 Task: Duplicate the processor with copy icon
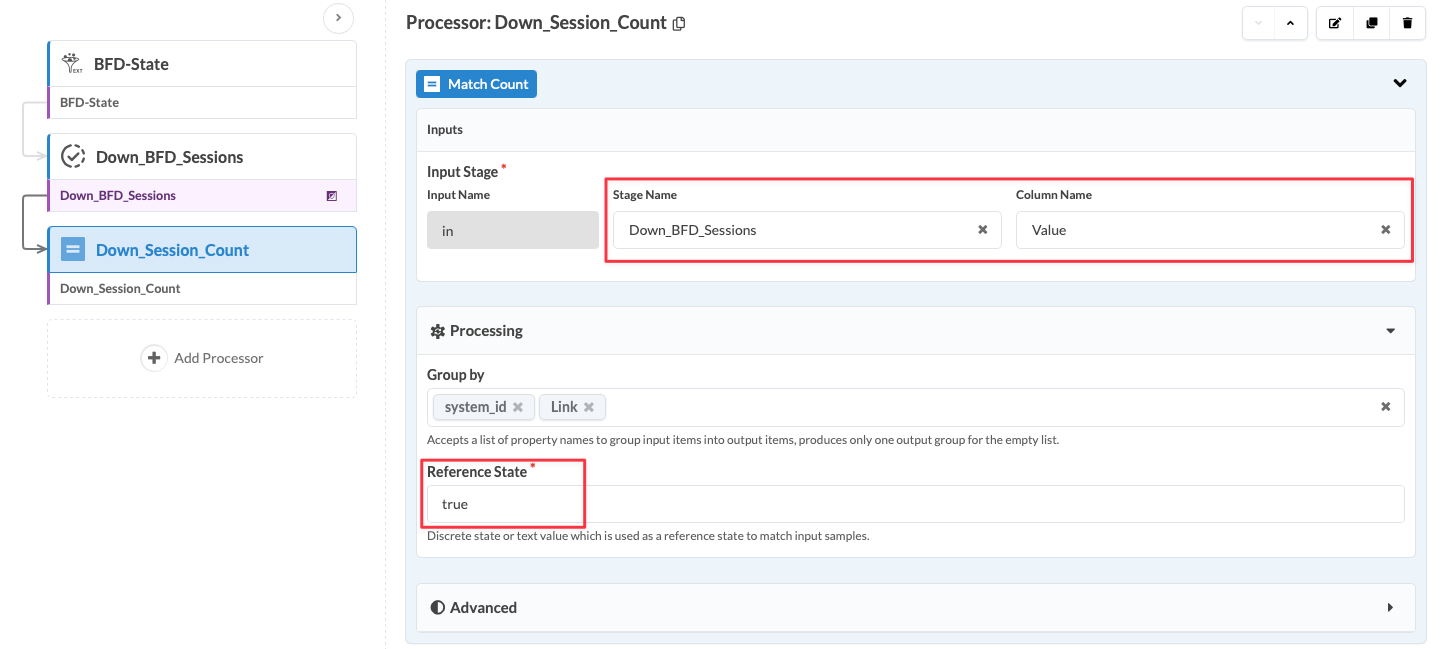pos(1371,23)
